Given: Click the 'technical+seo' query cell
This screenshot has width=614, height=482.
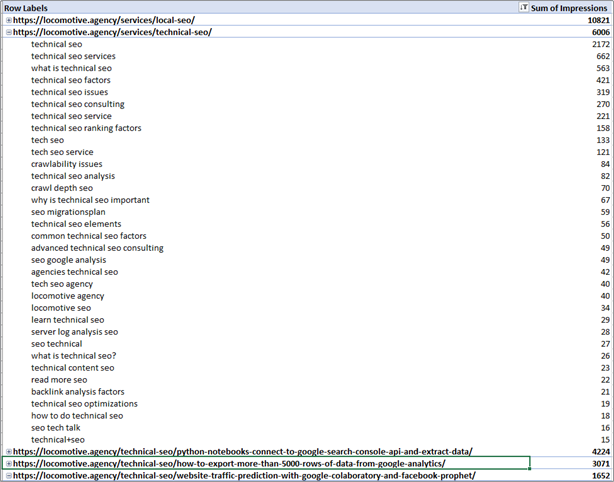Looking at the screenshot, I should click(58, 440).
